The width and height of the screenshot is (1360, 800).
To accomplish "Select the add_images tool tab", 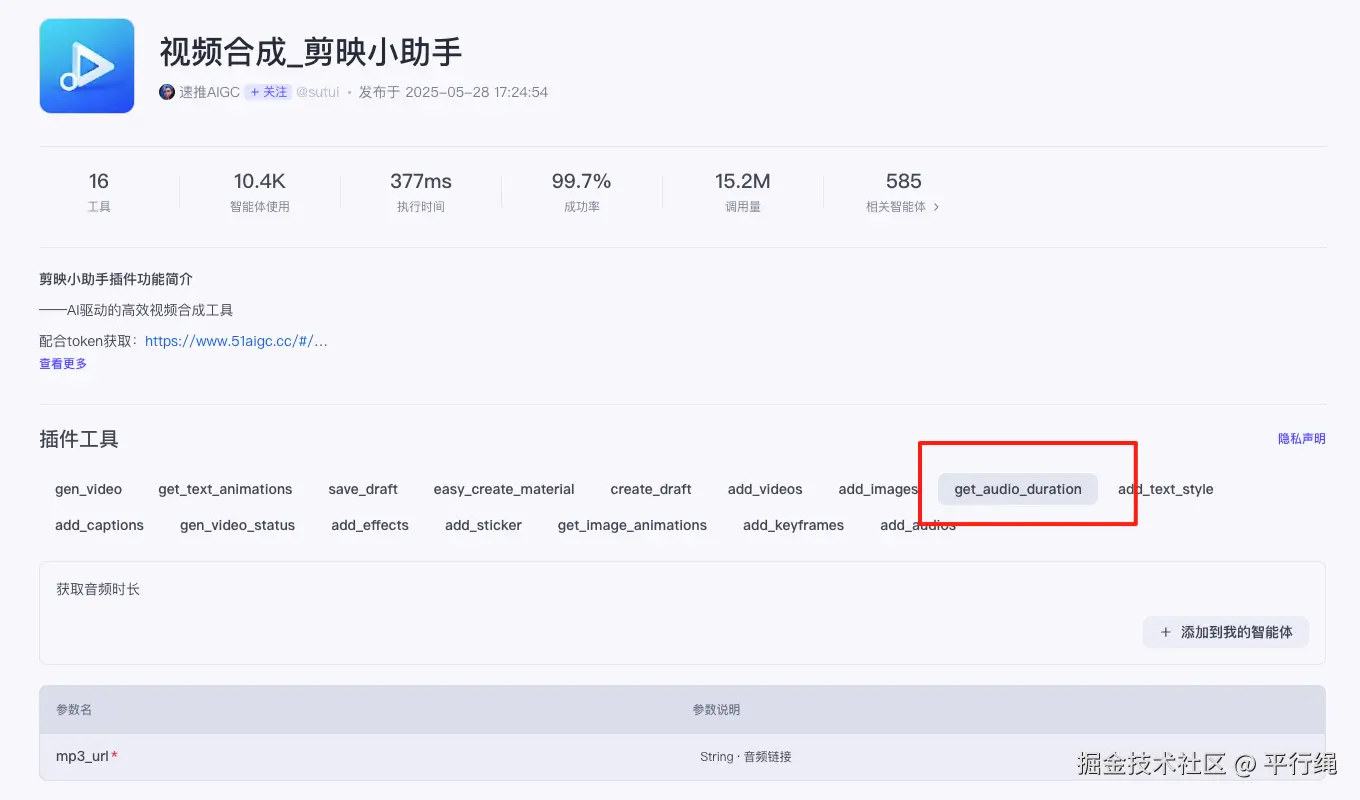I will pos(878,489).
